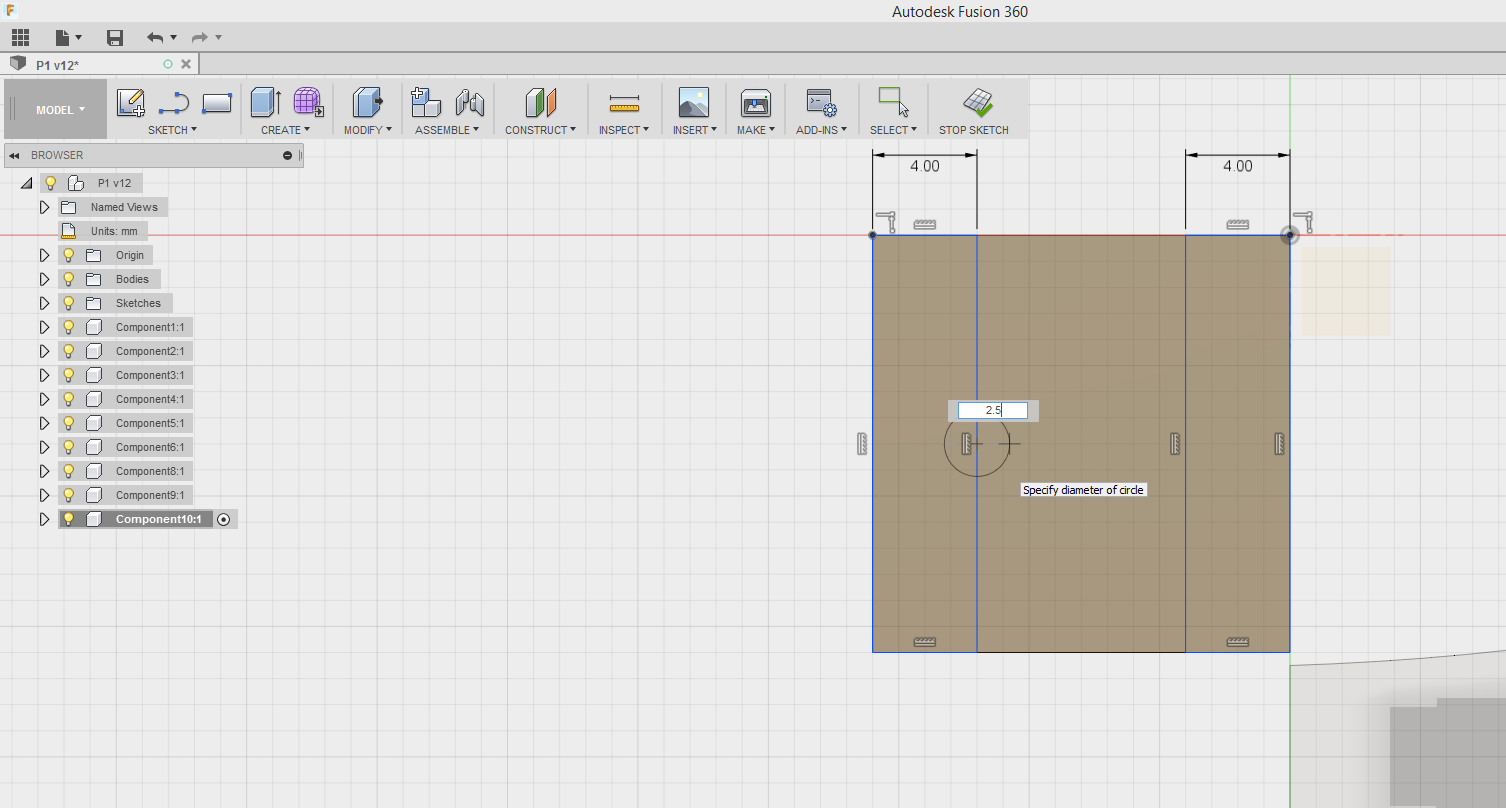
Task: Open the CREATE menu
Action: coord(286,130)
